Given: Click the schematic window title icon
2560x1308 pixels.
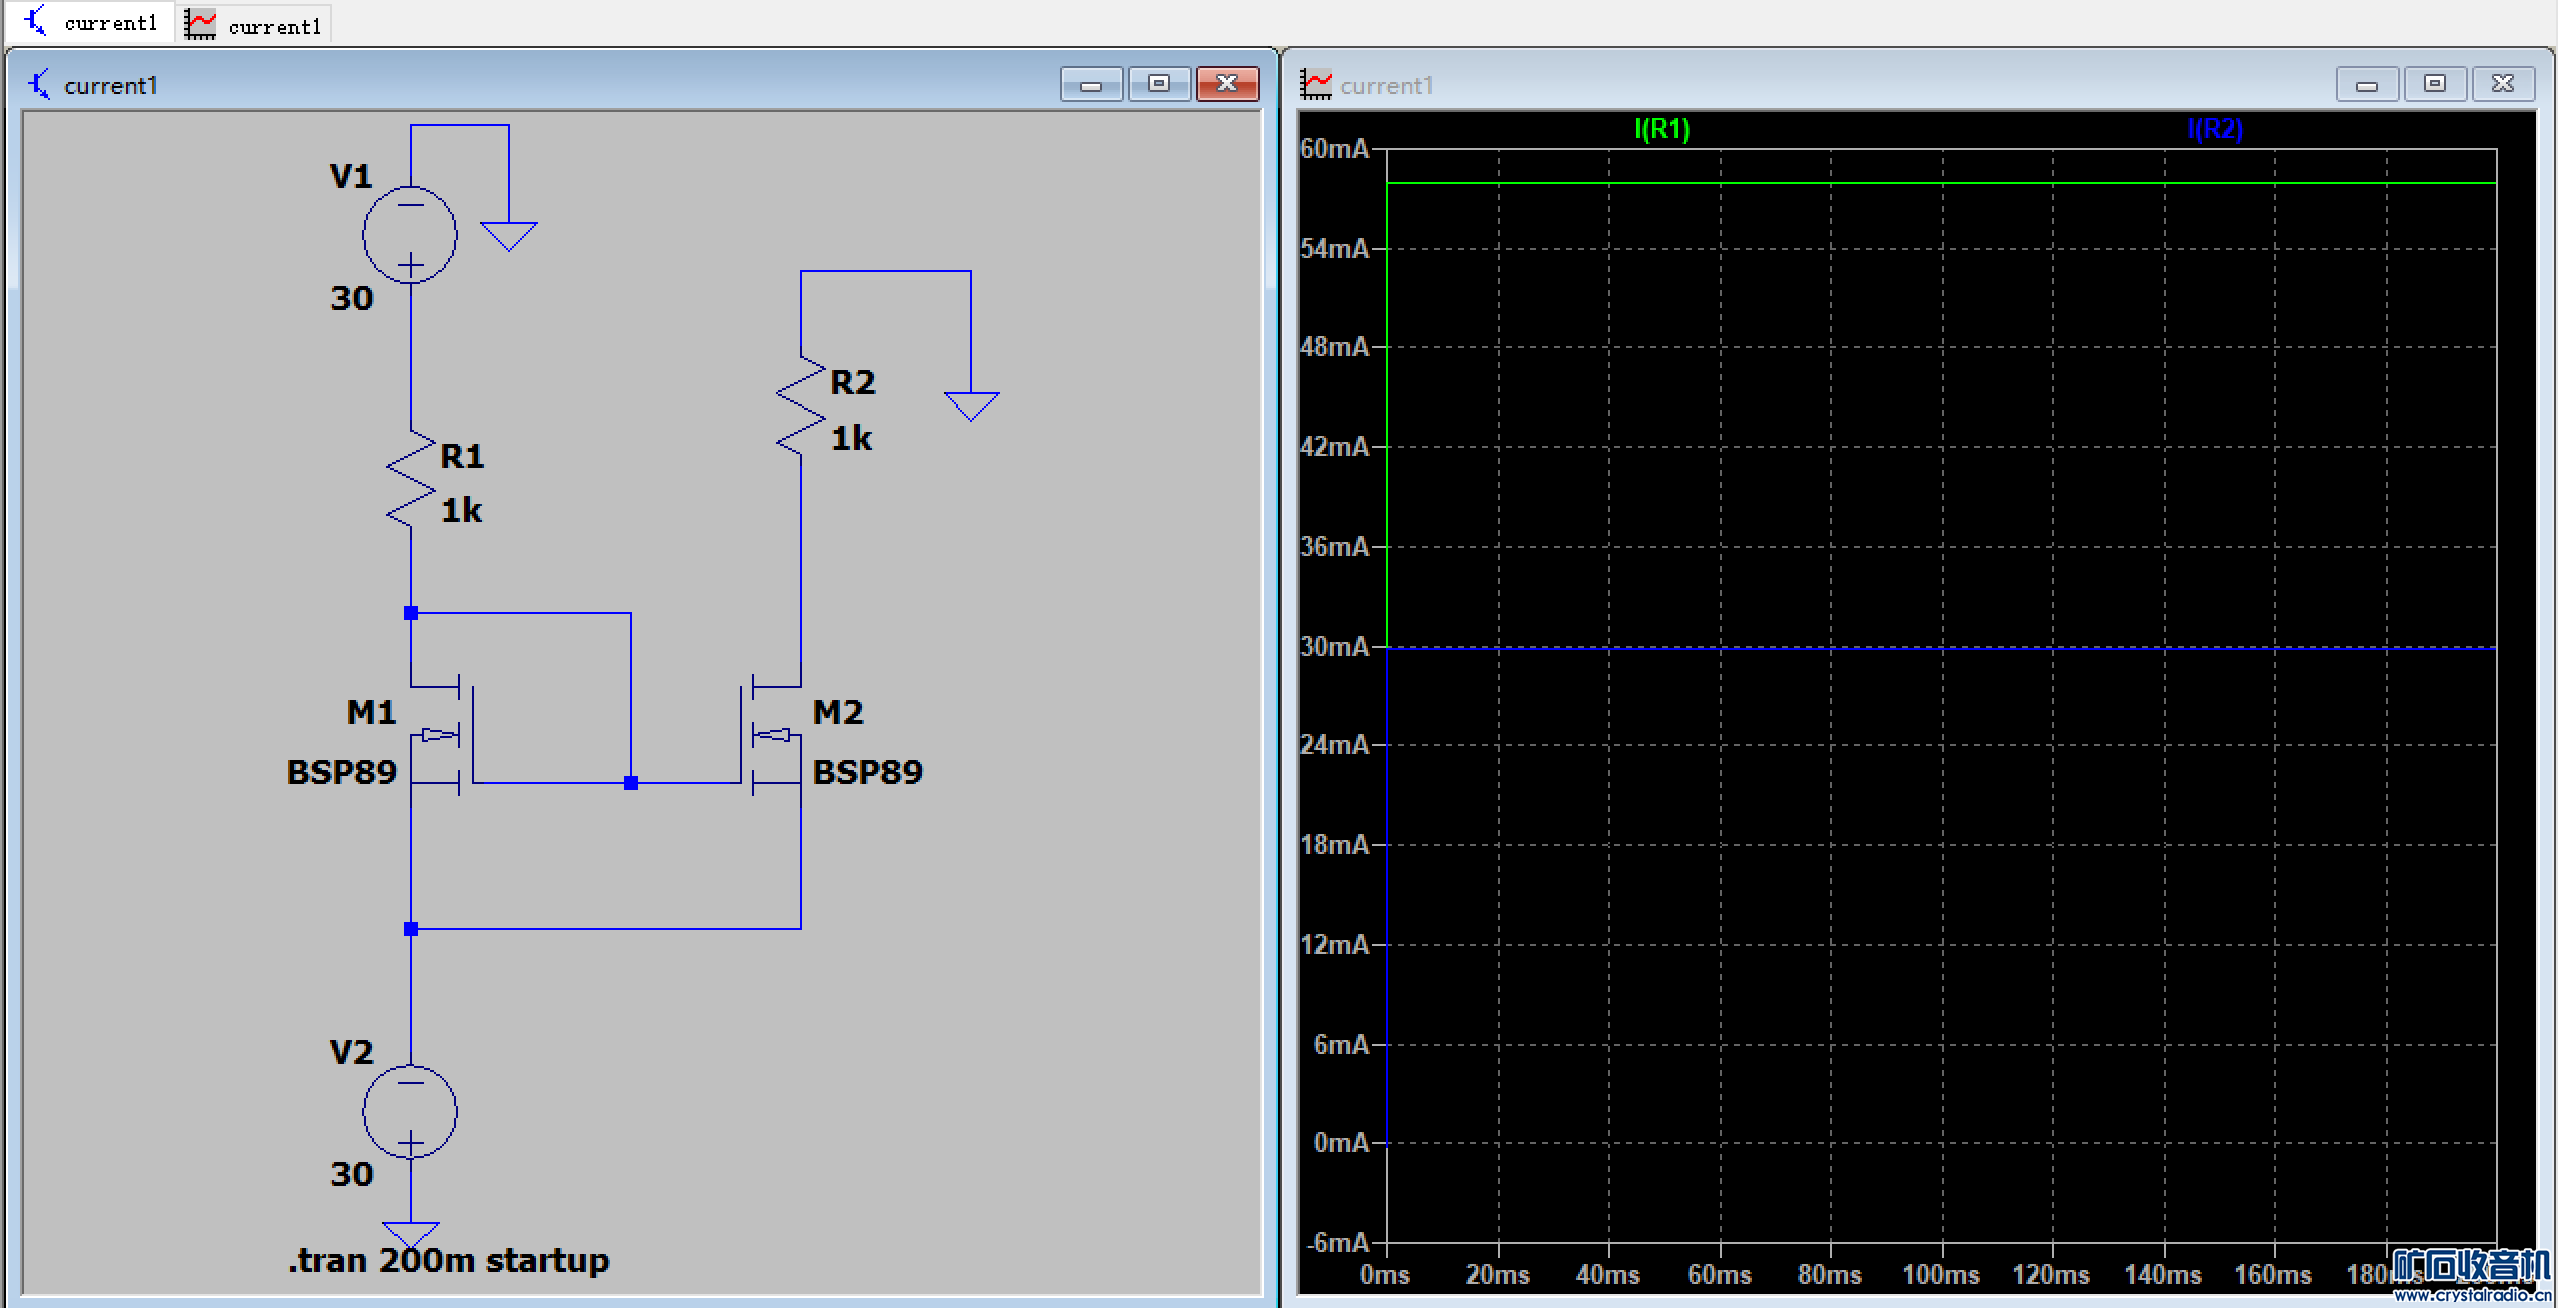Looking at the screenshot, I should [40, 85].
